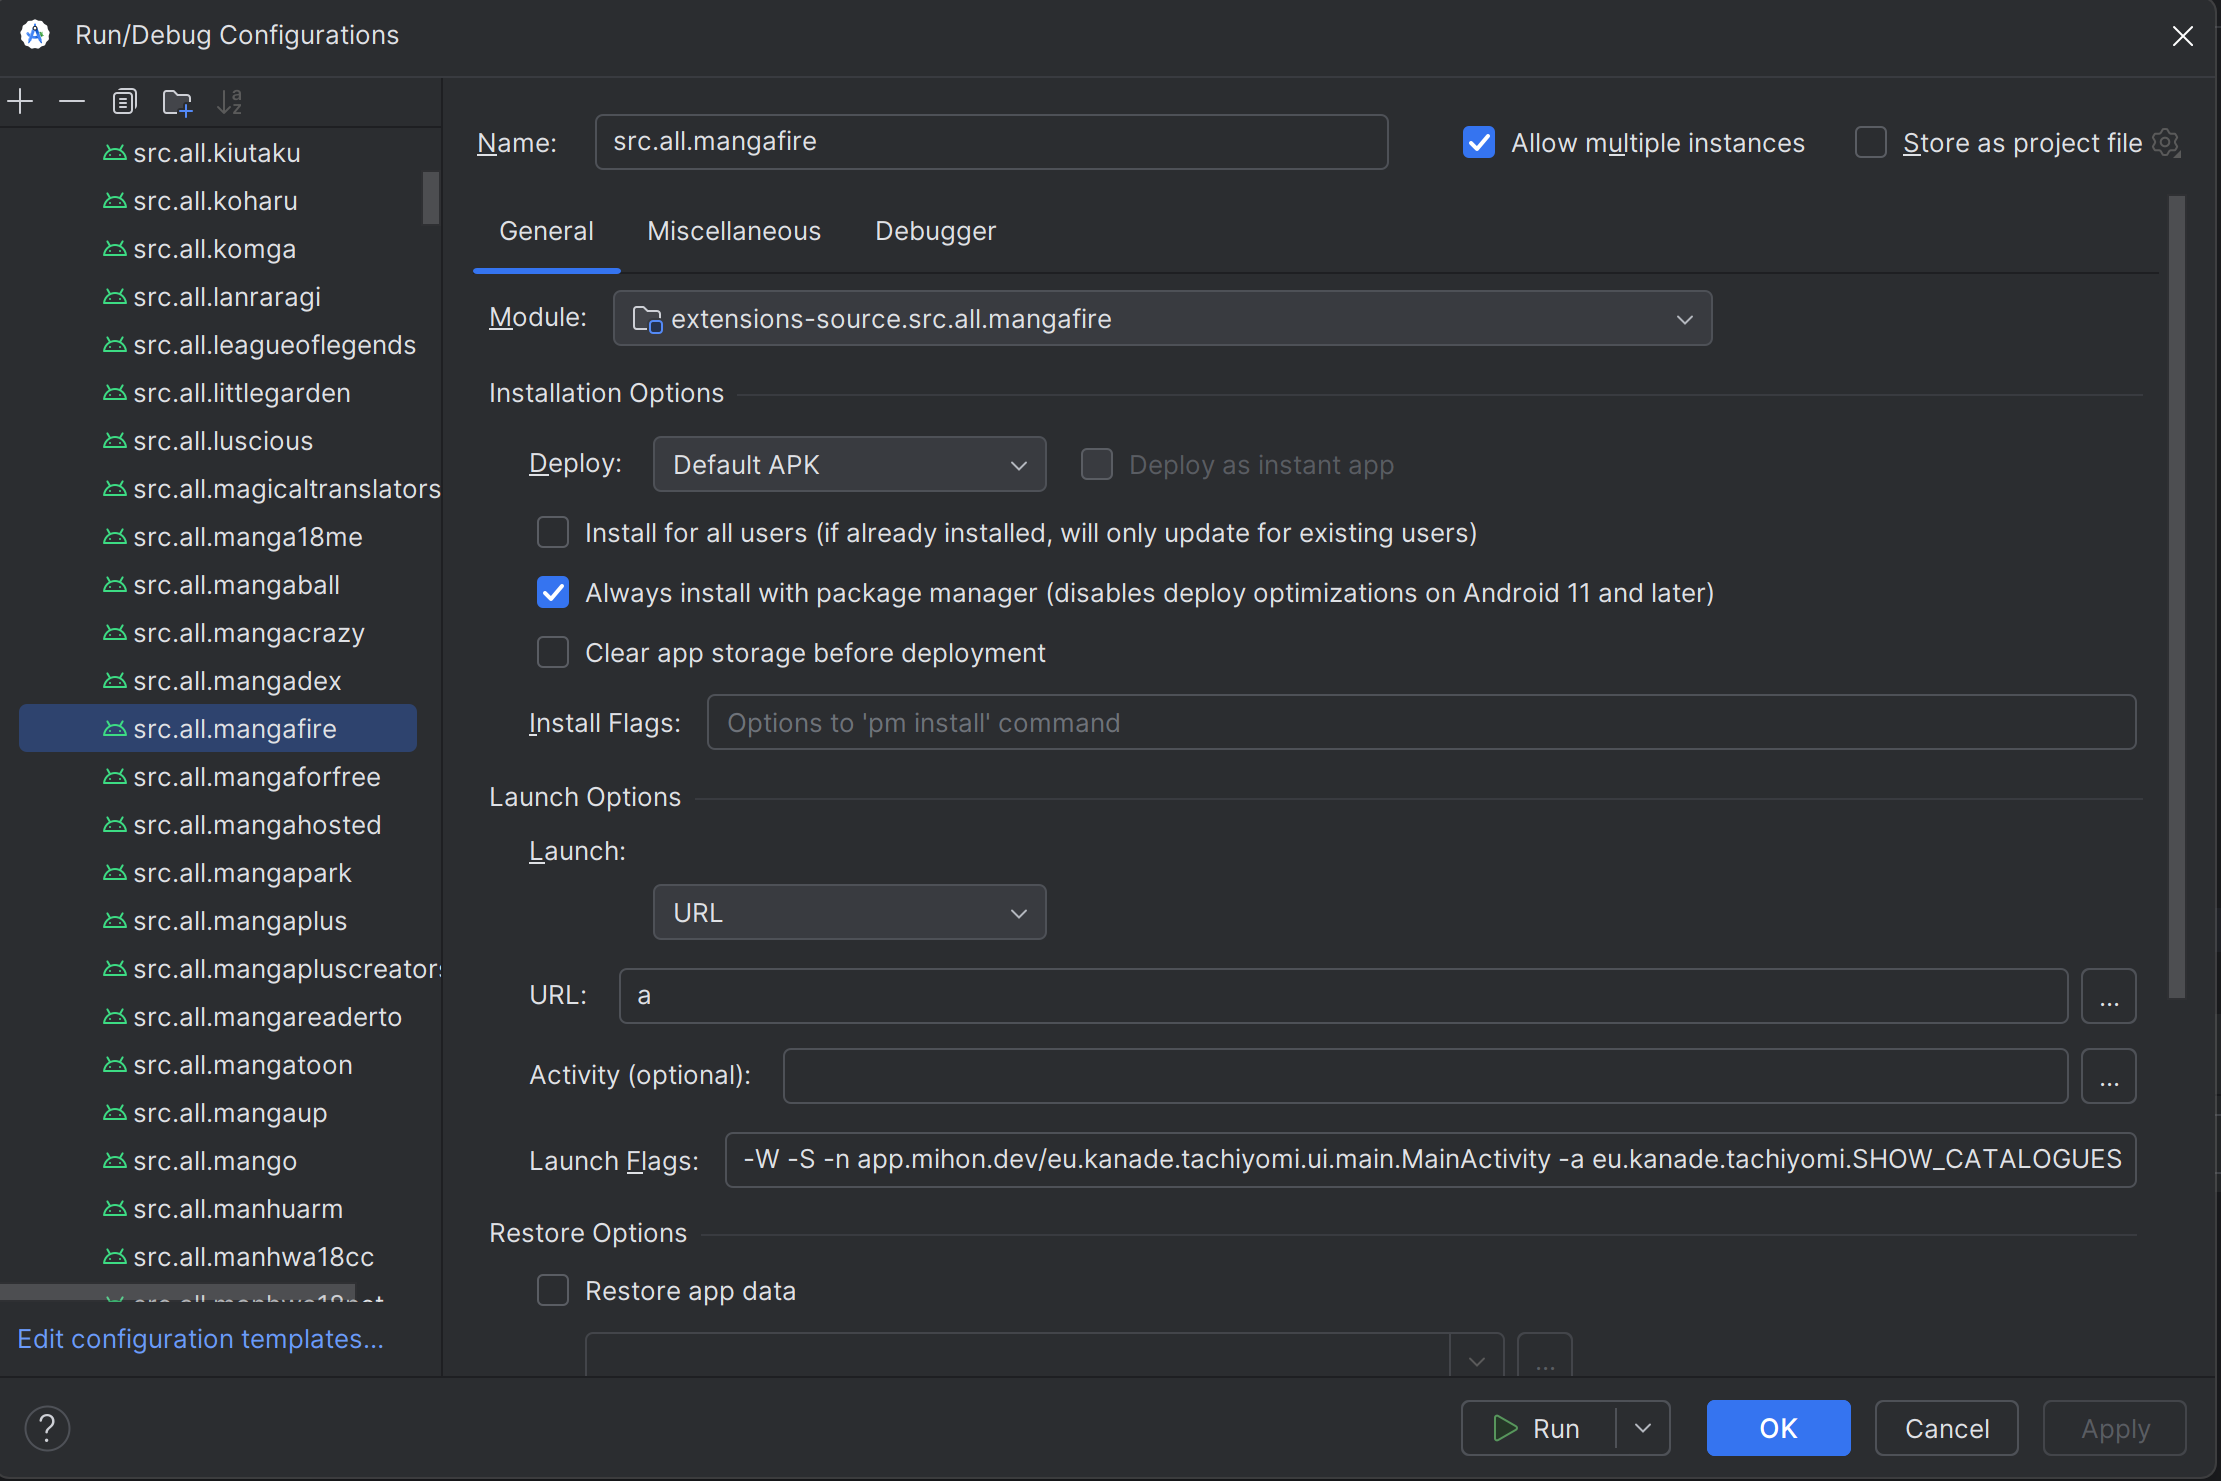The width and height of the screenshot is (2221, 1481).
Task: Click the Add New Configuration plus icon
Action: (20, 101)
